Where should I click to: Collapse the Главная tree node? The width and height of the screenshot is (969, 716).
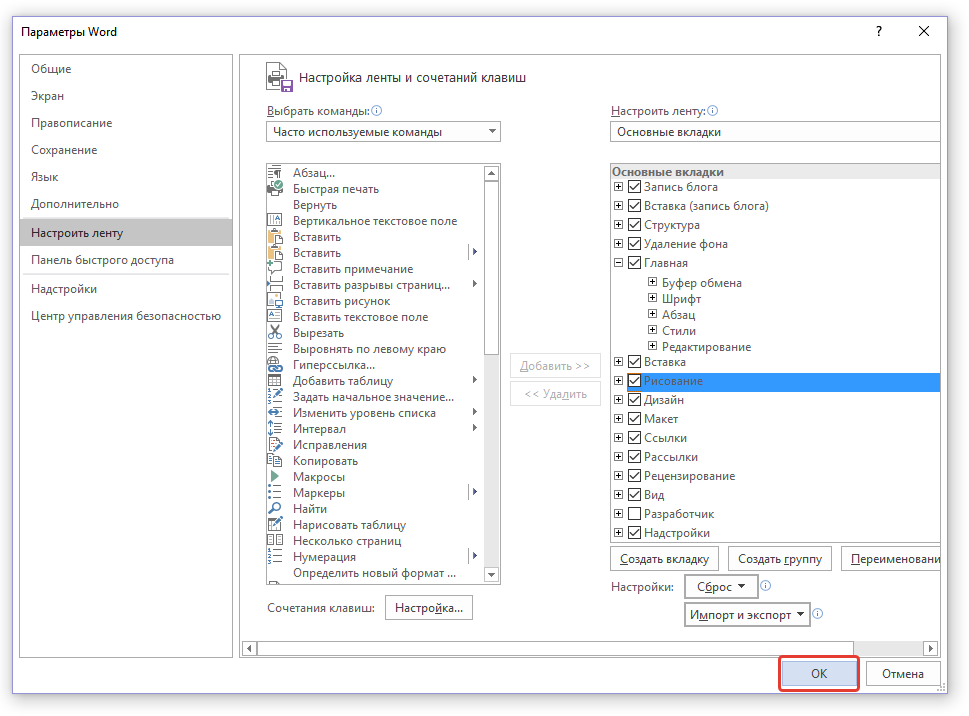(x=619, y=263)
